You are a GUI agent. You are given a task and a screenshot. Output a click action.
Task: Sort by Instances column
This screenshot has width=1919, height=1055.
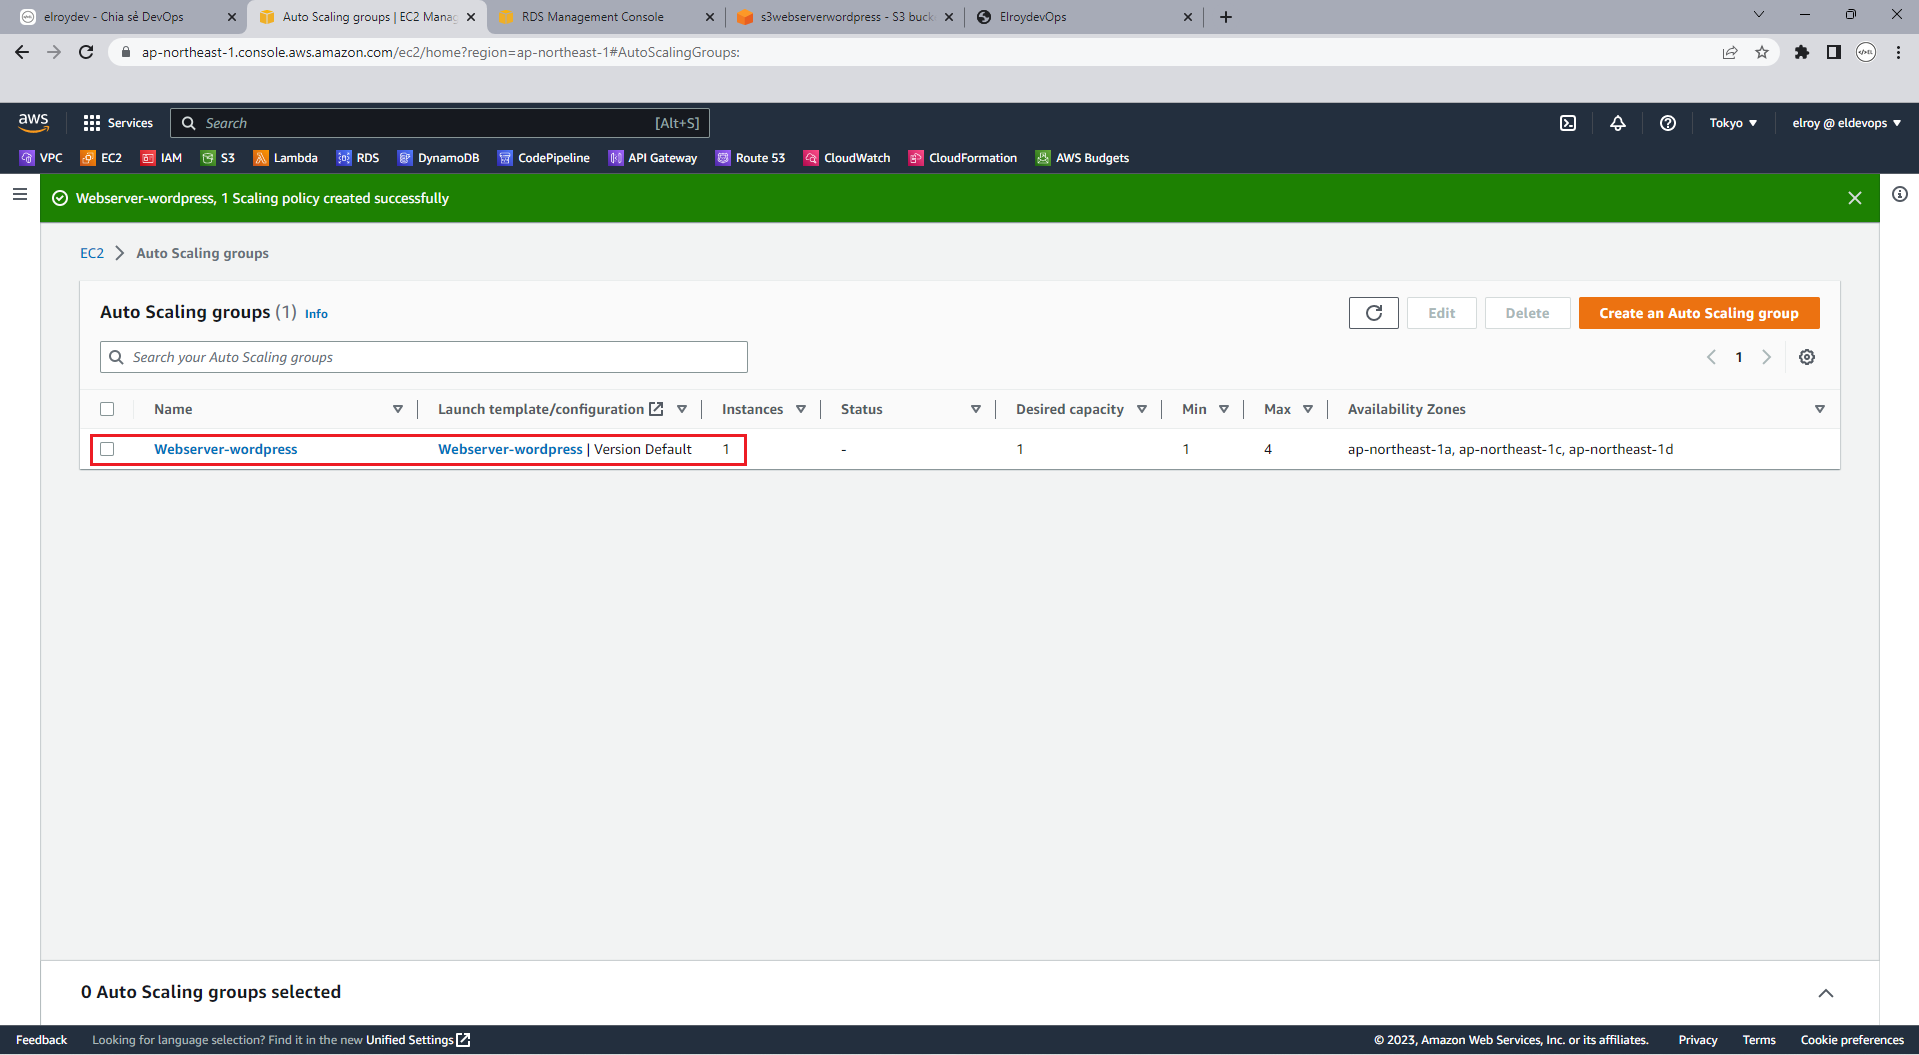pos(801,409)
